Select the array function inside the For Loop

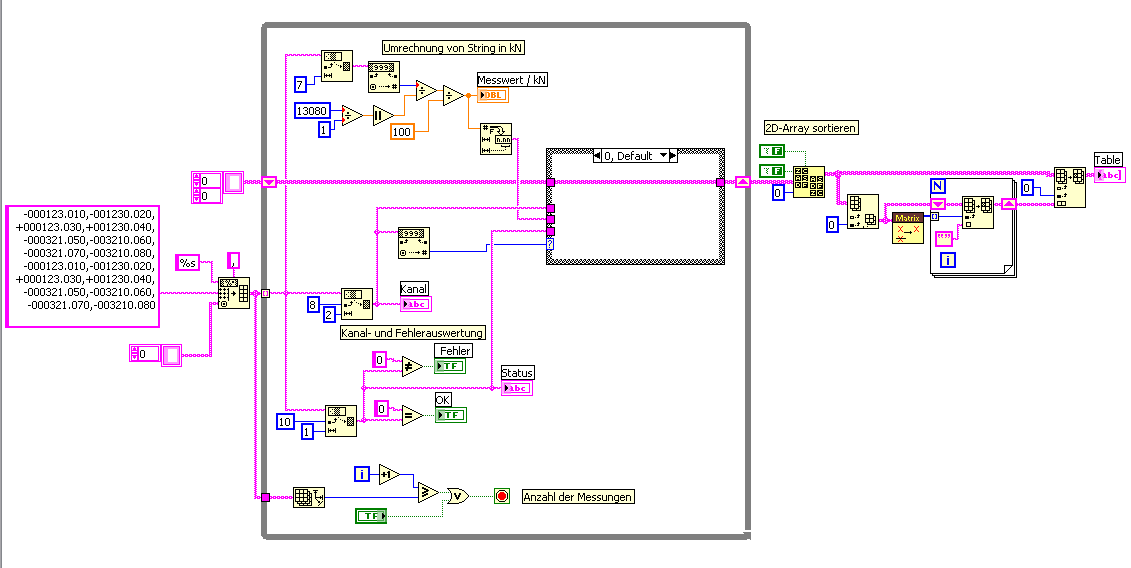[977, 213]
